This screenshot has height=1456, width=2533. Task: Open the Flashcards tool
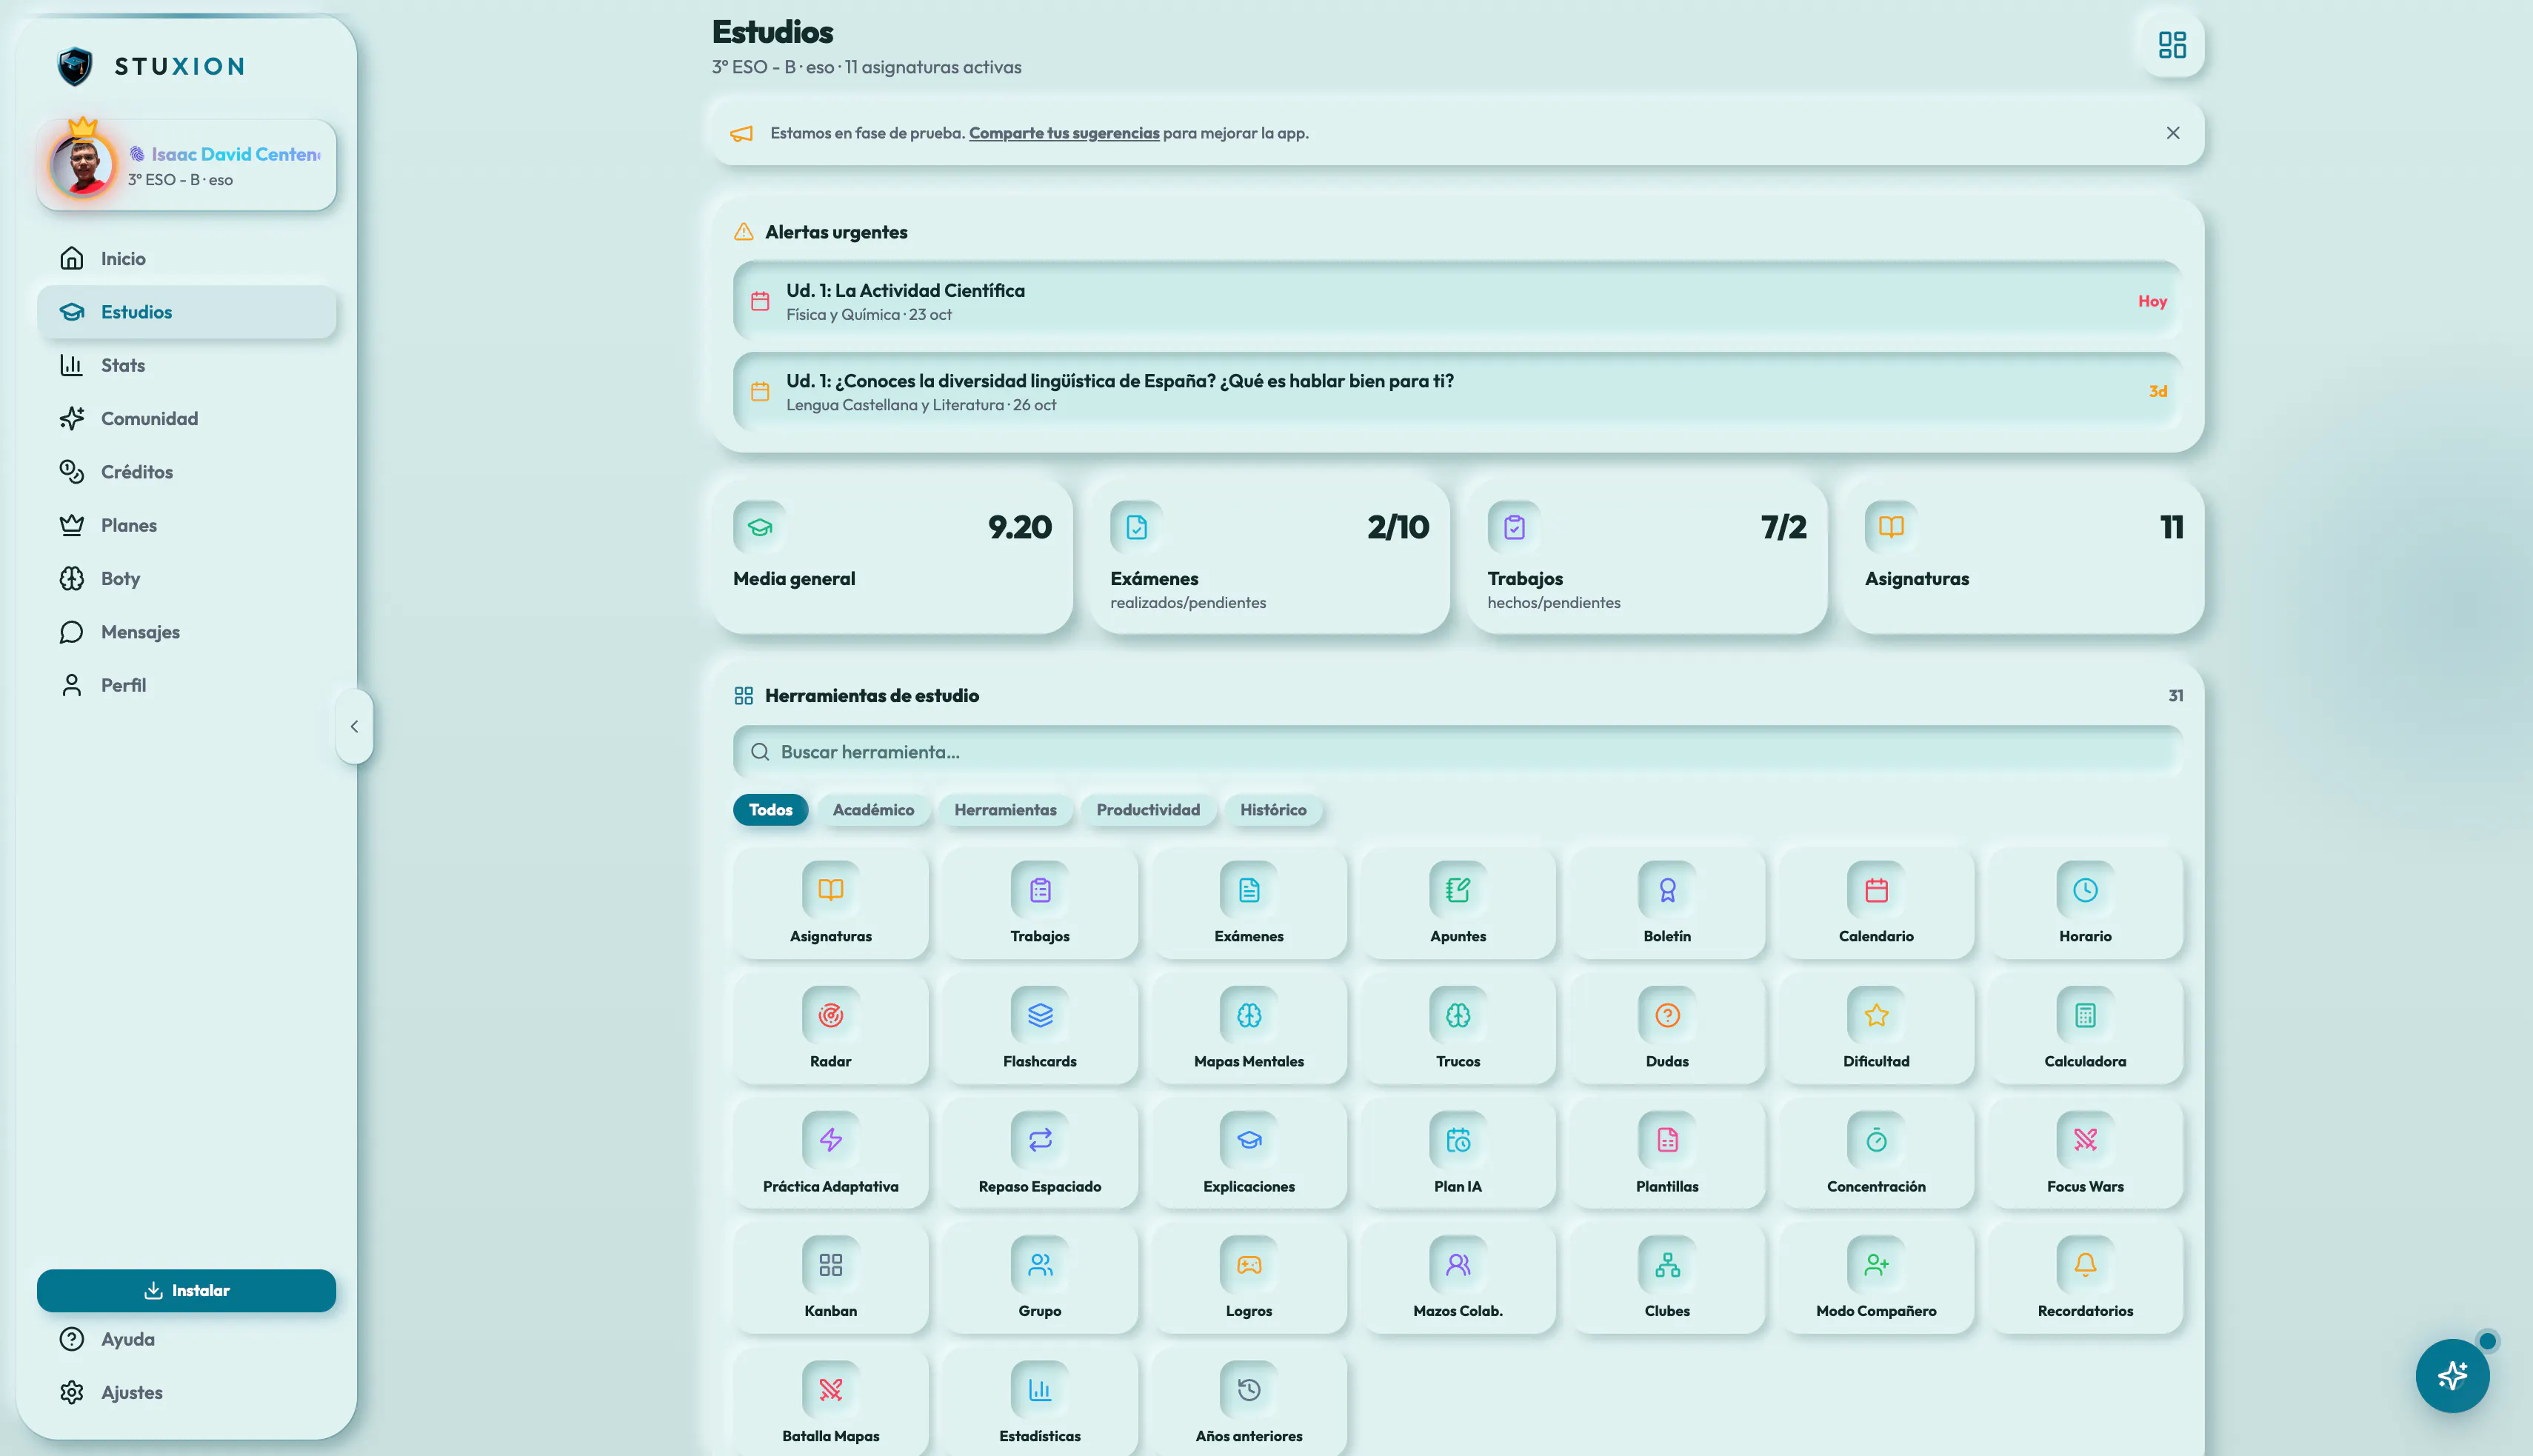click(1040, 1029)
